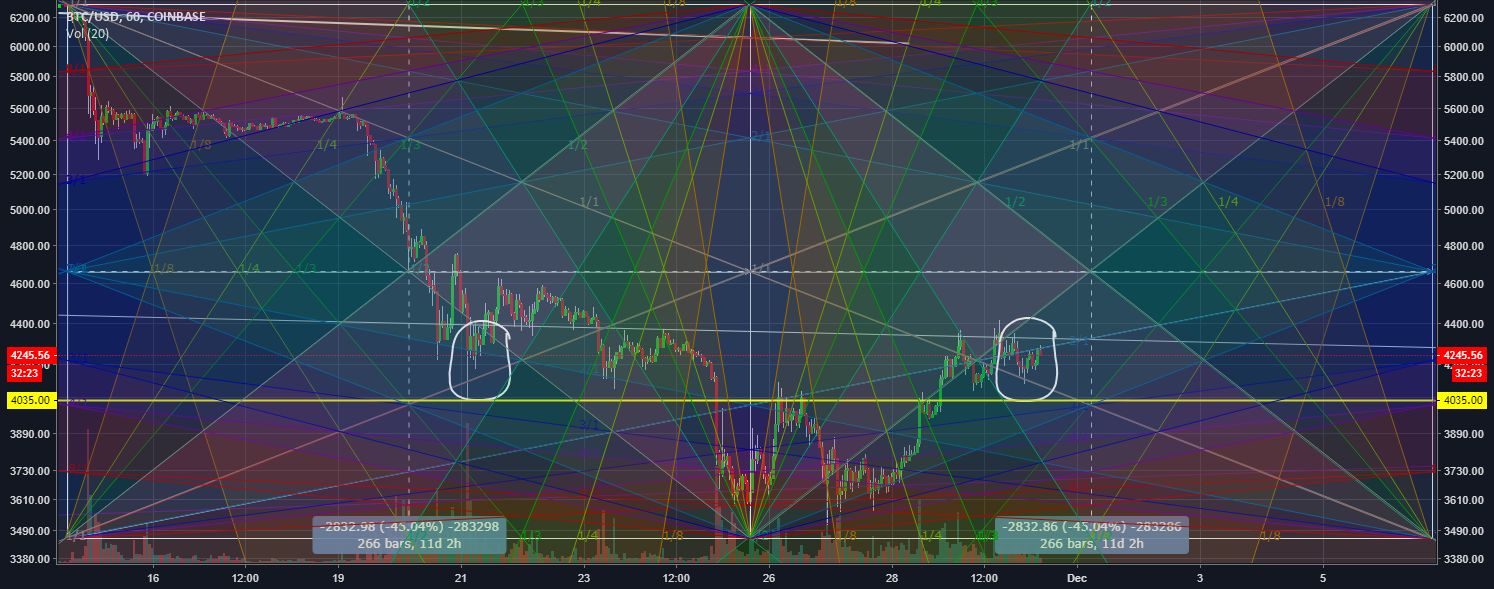
Task: Click the 4035.00 price label on left axis
Action: (x=29, y=399)
